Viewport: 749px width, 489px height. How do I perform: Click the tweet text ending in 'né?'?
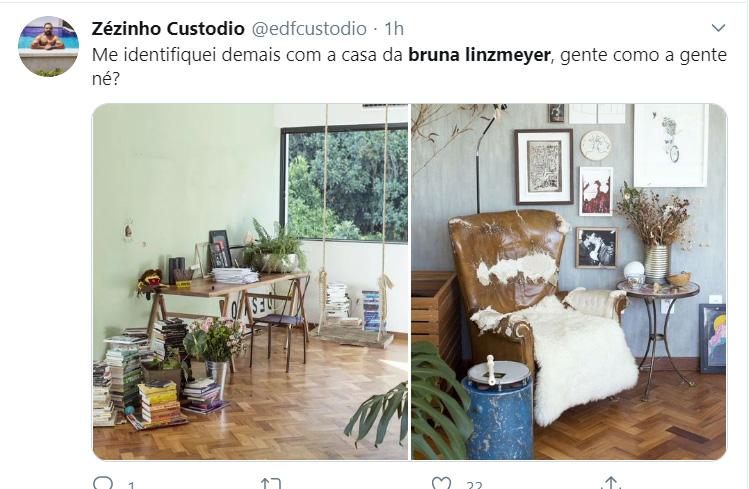click(x=409, y=66)
